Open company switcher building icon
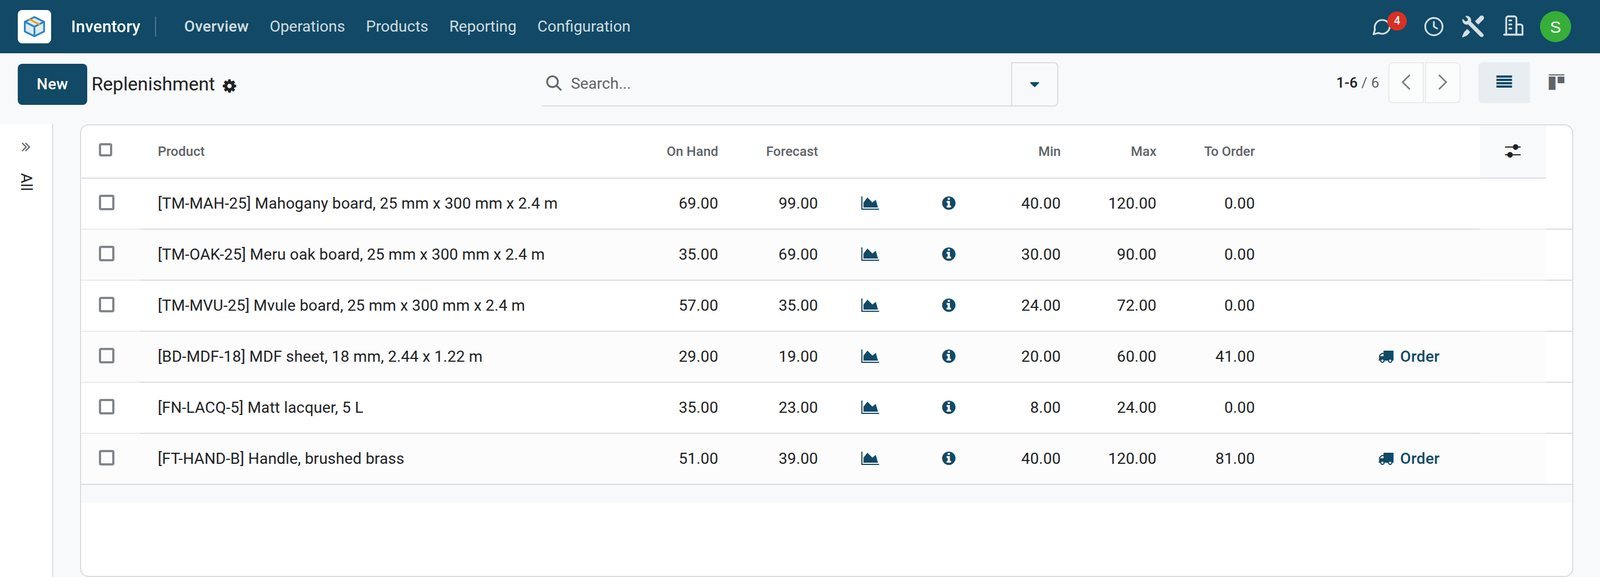The height and width of the screenshot is (577, 1600). 1513,27
